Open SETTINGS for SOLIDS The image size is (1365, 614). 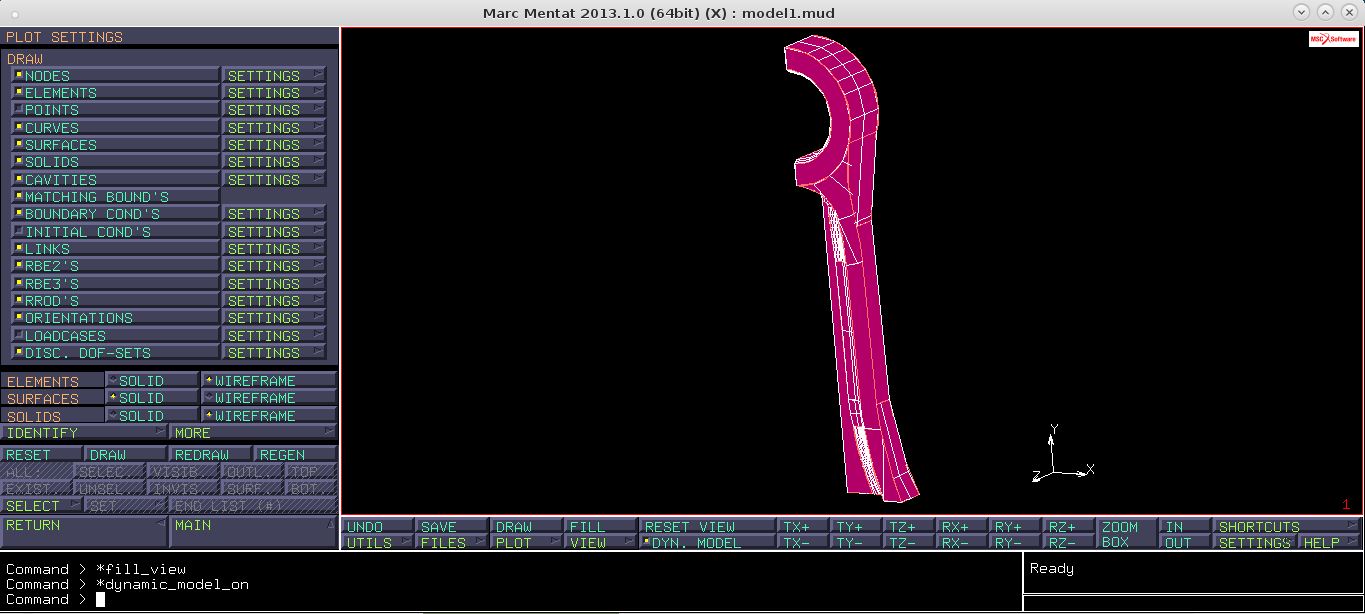coord(274,162)
